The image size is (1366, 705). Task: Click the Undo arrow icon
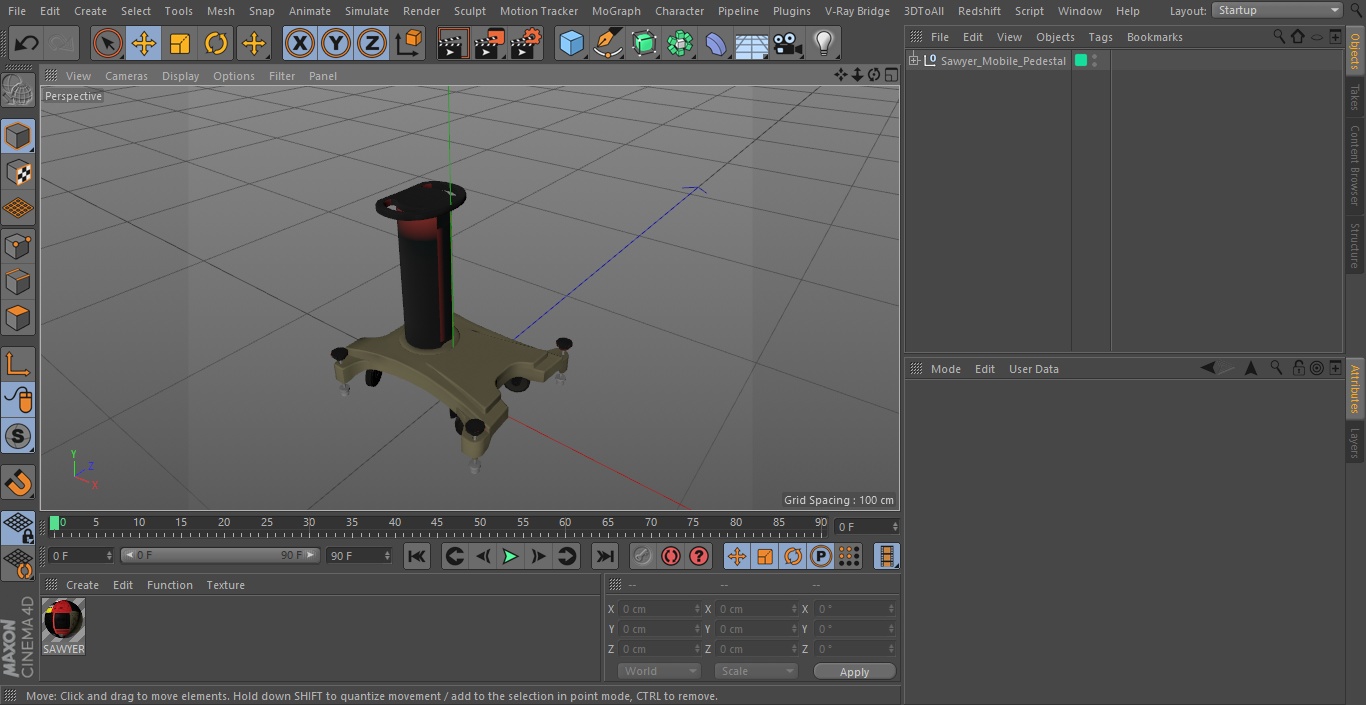tap(26, 43)
